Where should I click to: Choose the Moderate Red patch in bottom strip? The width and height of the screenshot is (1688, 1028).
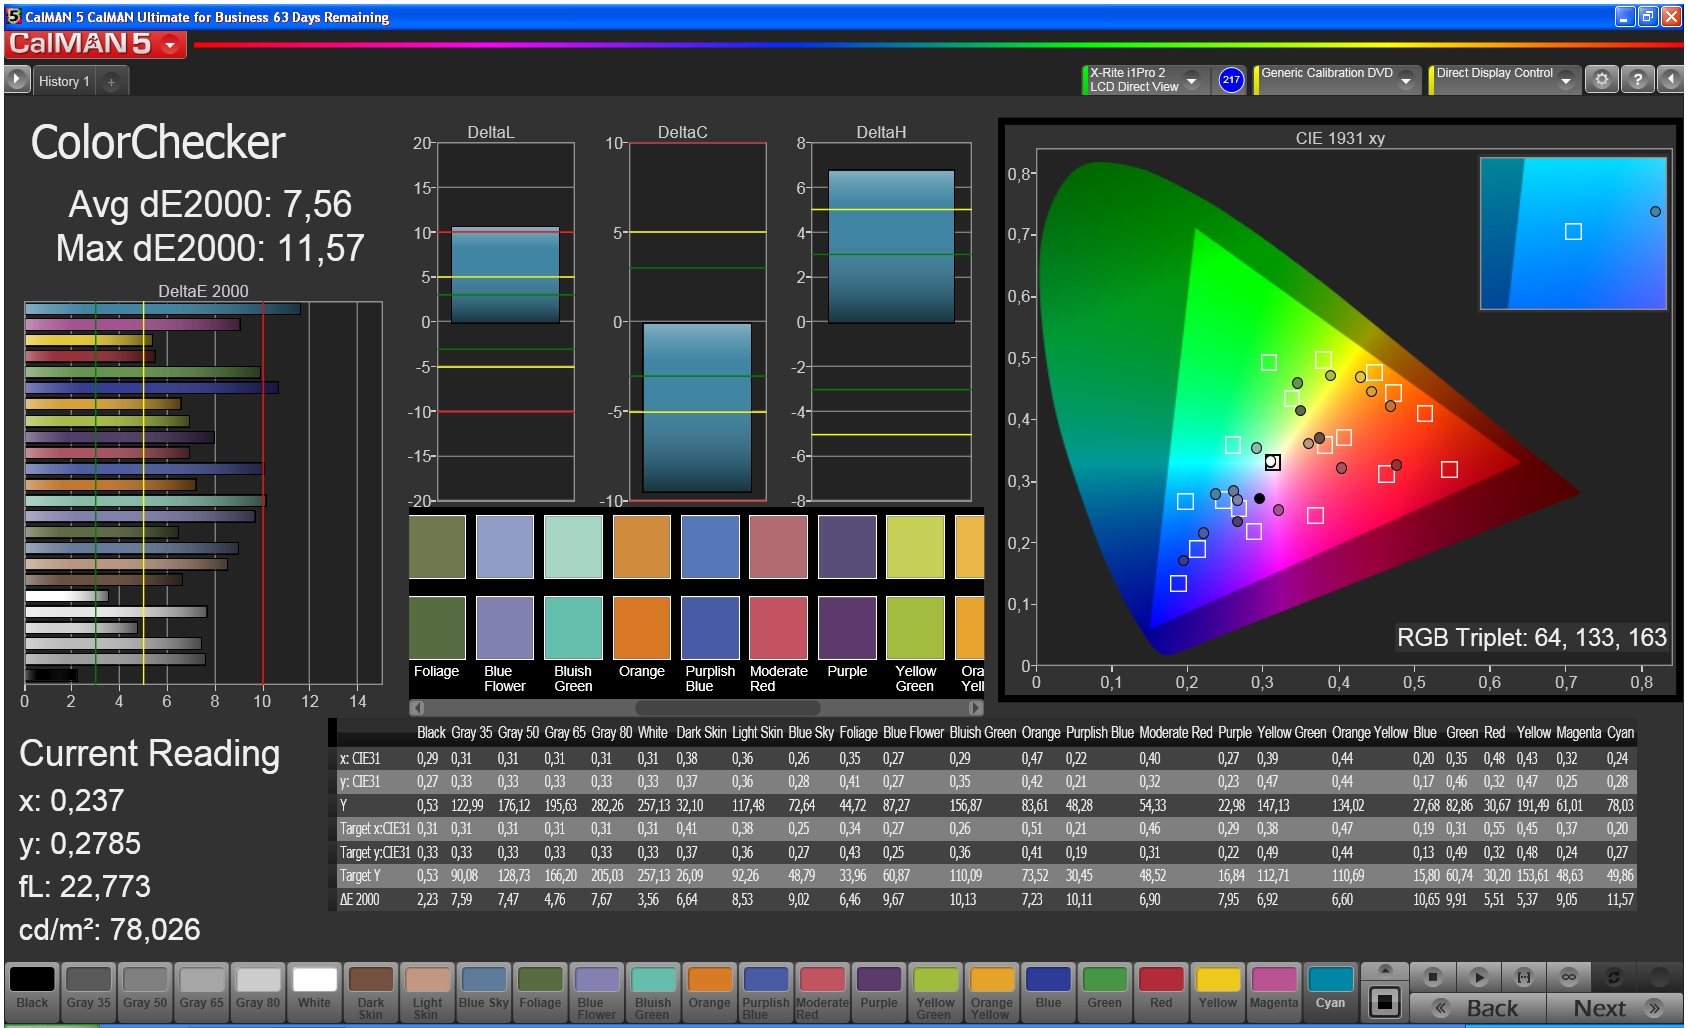coord(822,991)
